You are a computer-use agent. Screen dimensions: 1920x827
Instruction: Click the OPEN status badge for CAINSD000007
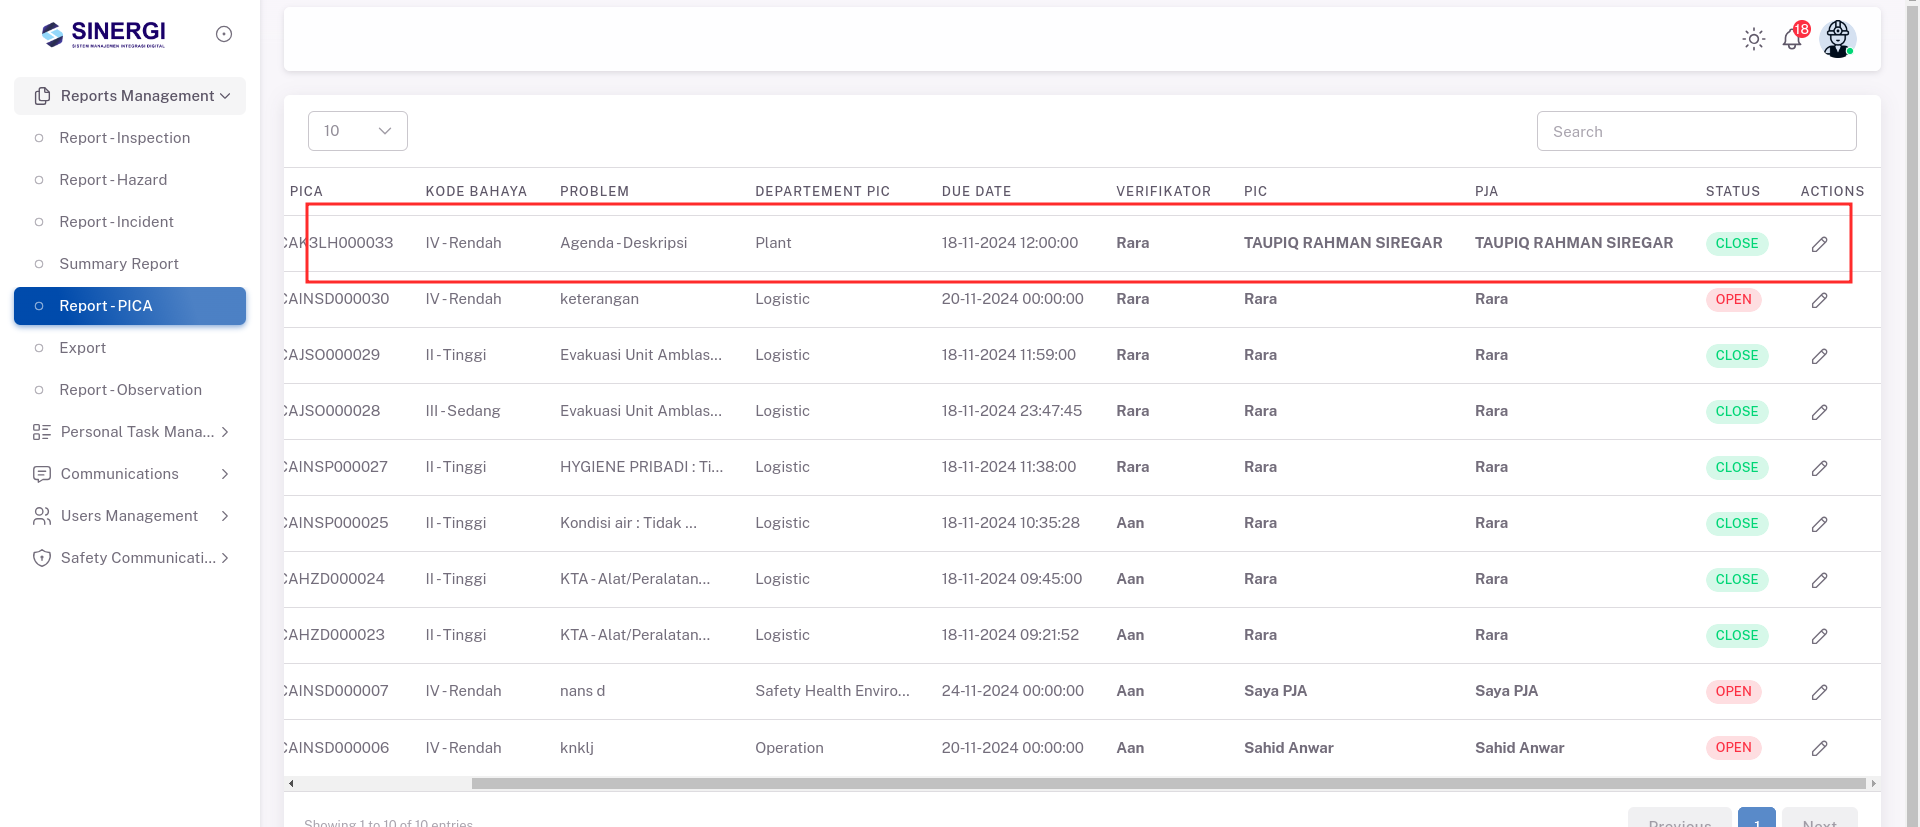(x=1733, y=691)
